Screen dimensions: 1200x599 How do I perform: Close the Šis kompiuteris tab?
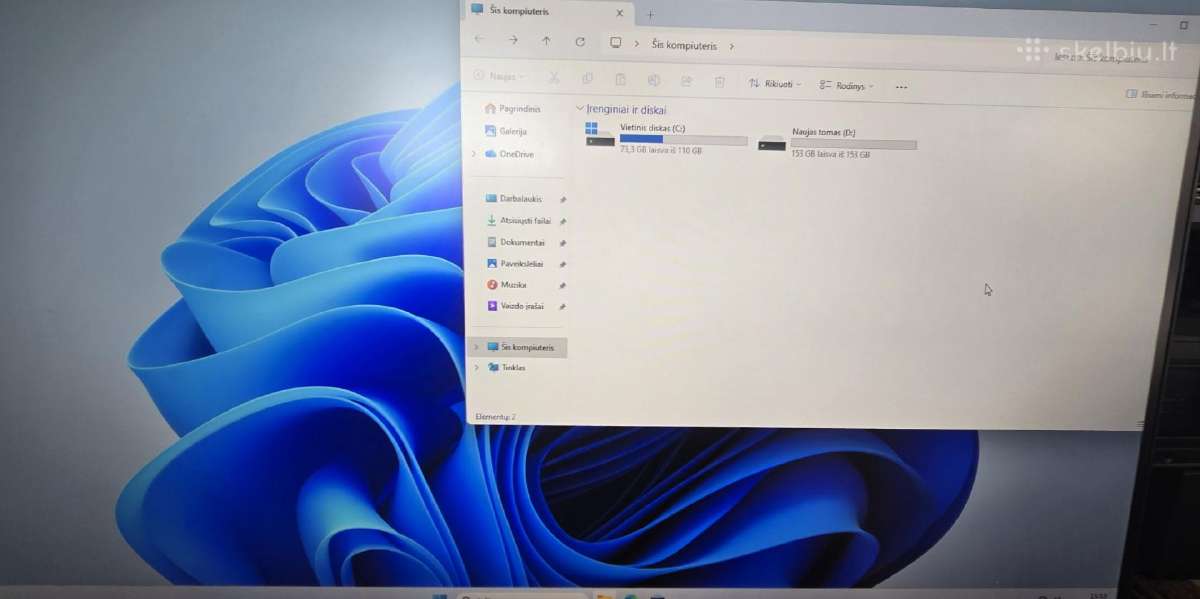coord(619,13)
